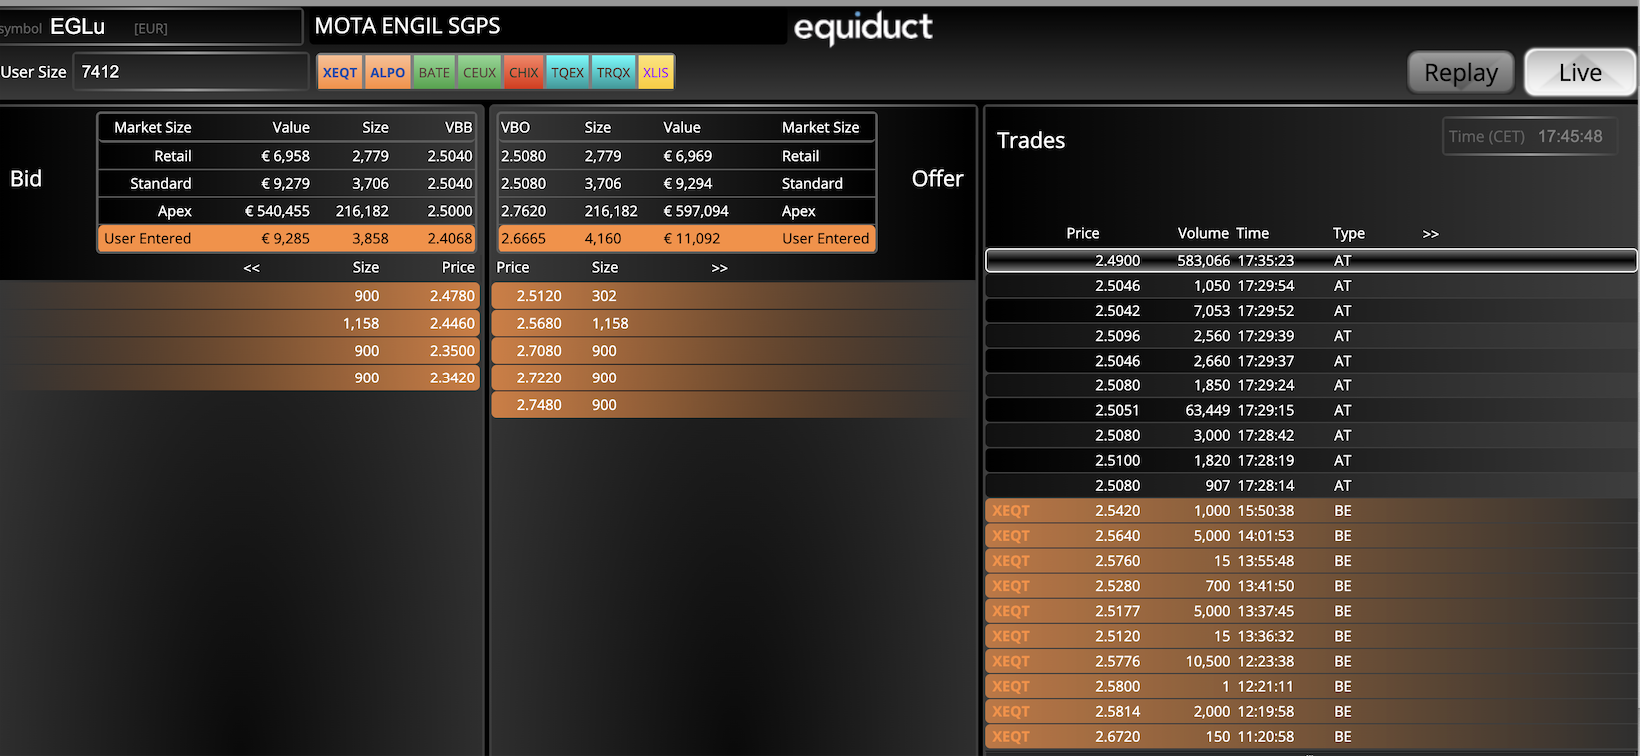Toggle the TRQX venue filter
This screenshot has height=756, width=1640.
[x=613, y=72]
